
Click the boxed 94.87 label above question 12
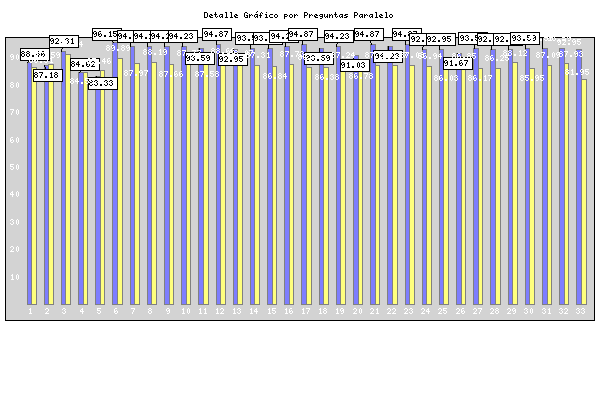[217, 34]
